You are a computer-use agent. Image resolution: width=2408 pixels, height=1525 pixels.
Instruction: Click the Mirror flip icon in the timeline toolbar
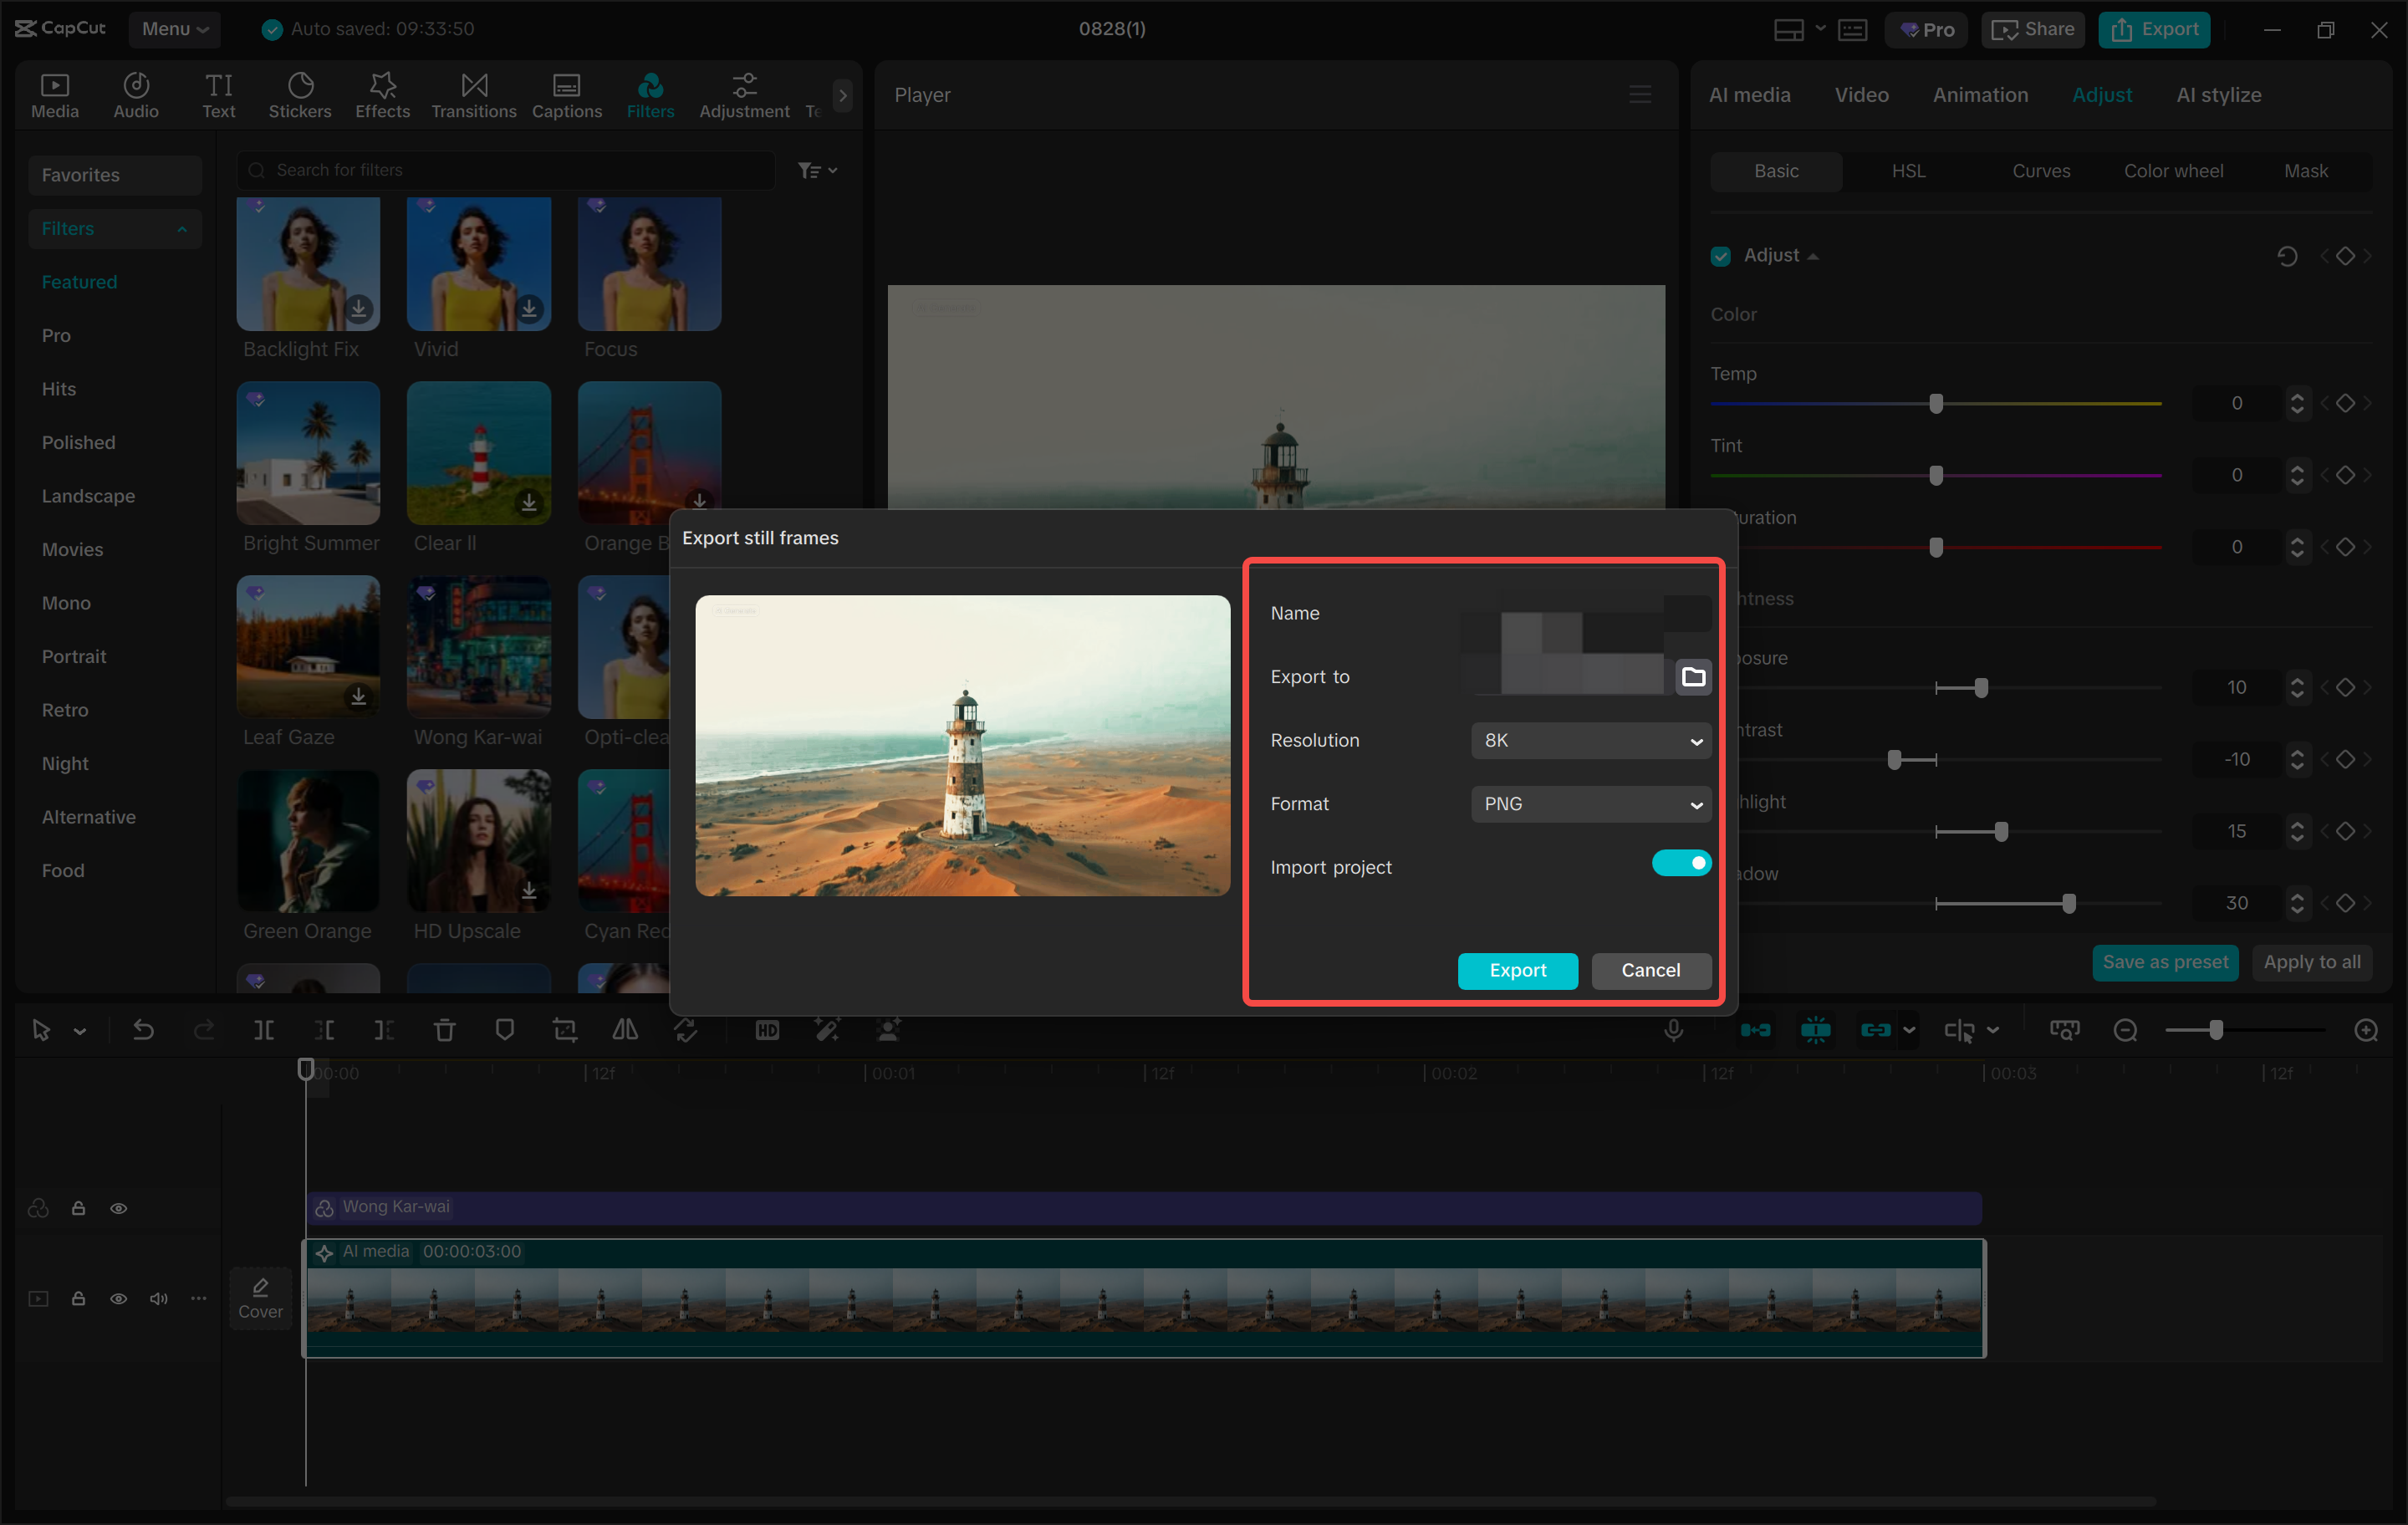coord(625,1029)
